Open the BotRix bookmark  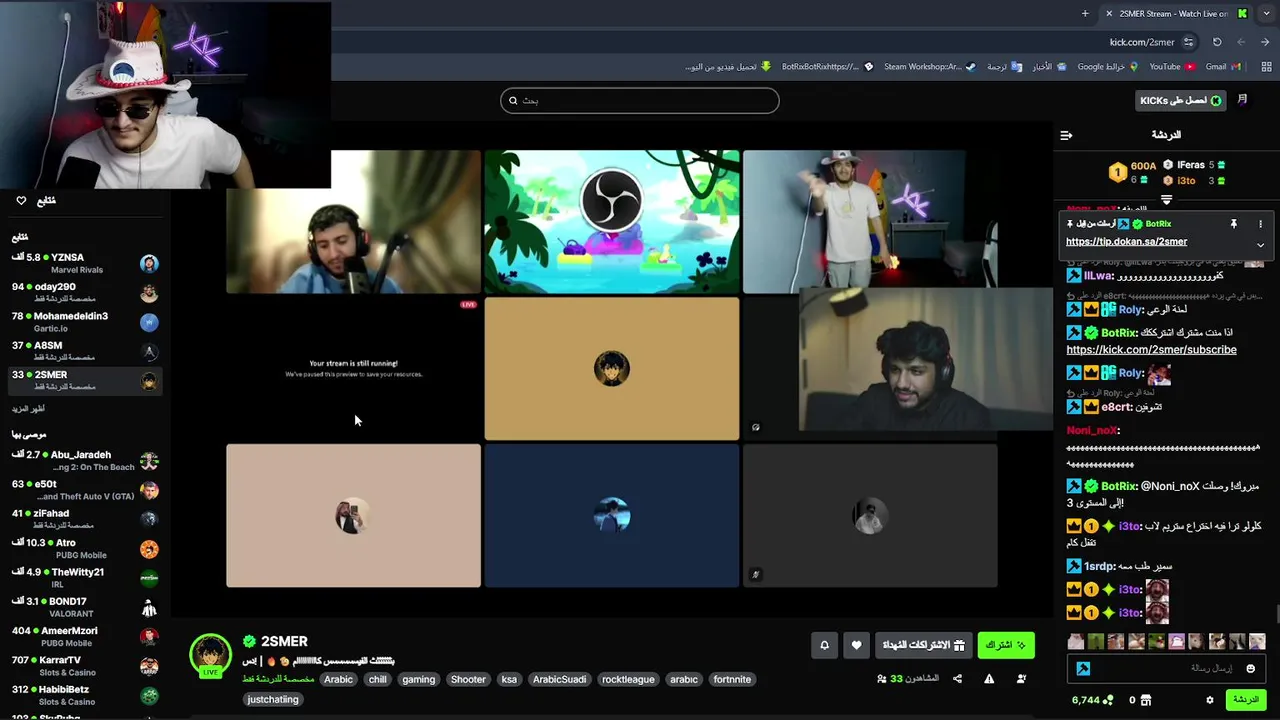826,67
